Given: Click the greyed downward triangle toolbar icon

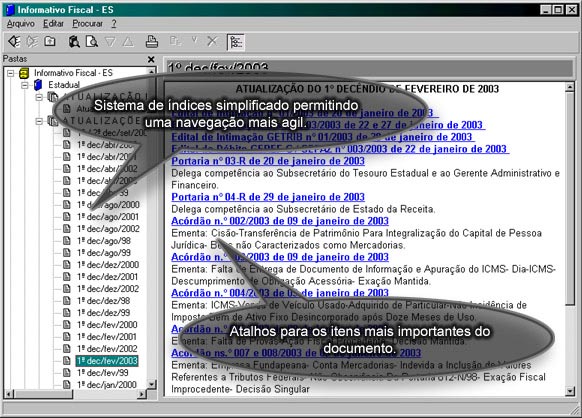Looking at the screenshot, I should (110, 42).
